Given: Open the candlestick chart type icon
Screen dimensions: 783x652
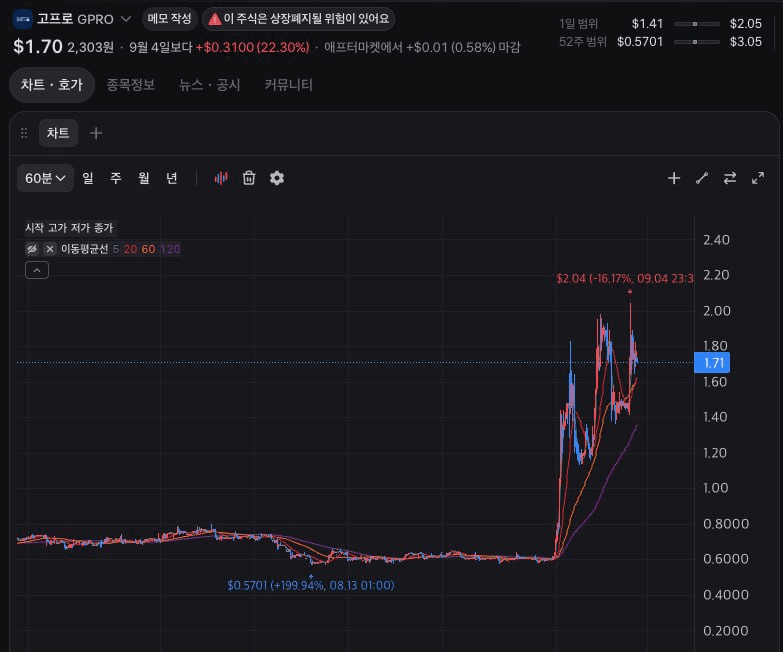Looking at the screenshot, I should (221, 178).
